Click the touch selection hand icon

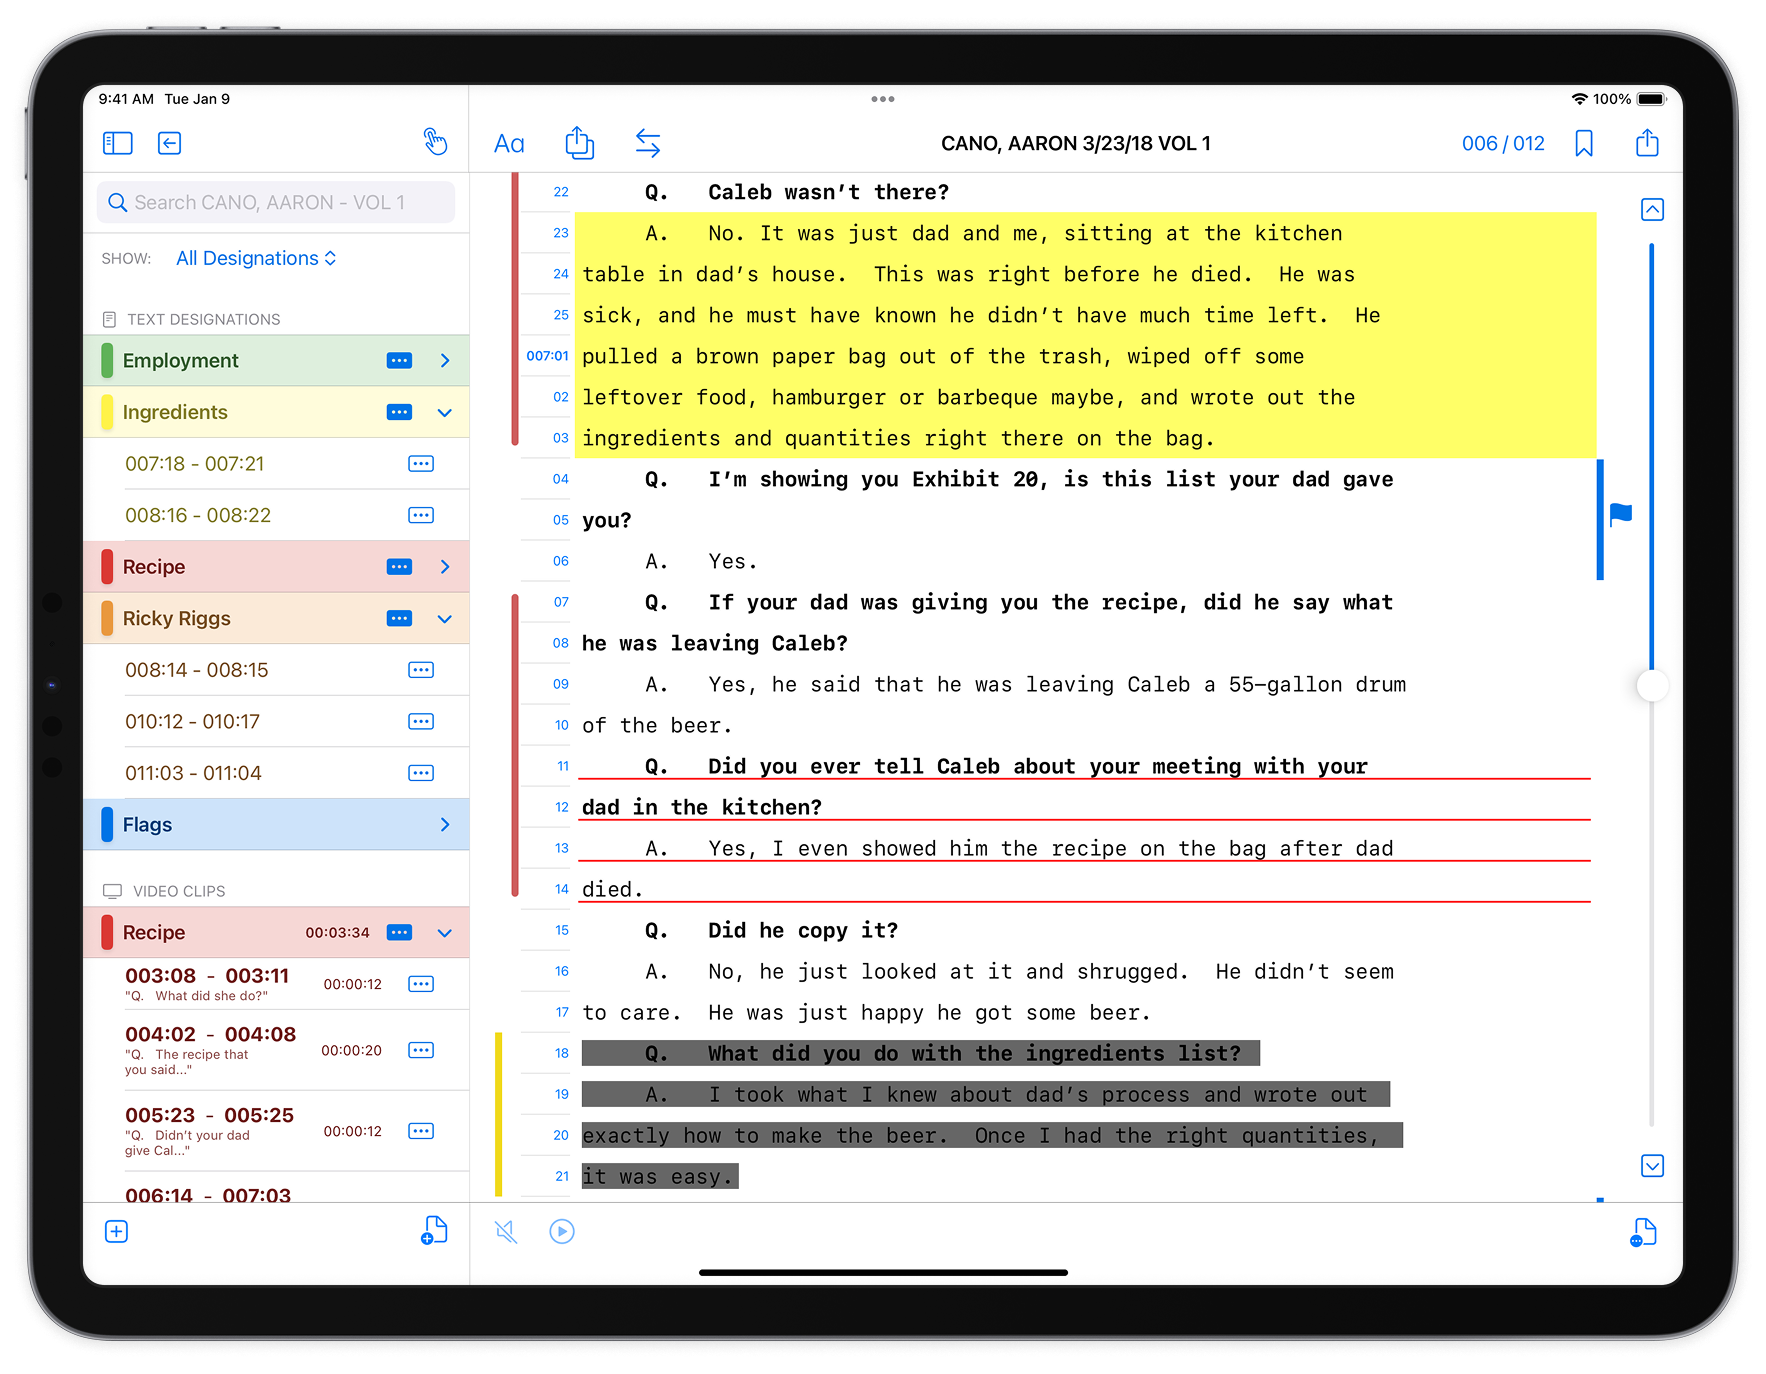click(x=435, y=142)
